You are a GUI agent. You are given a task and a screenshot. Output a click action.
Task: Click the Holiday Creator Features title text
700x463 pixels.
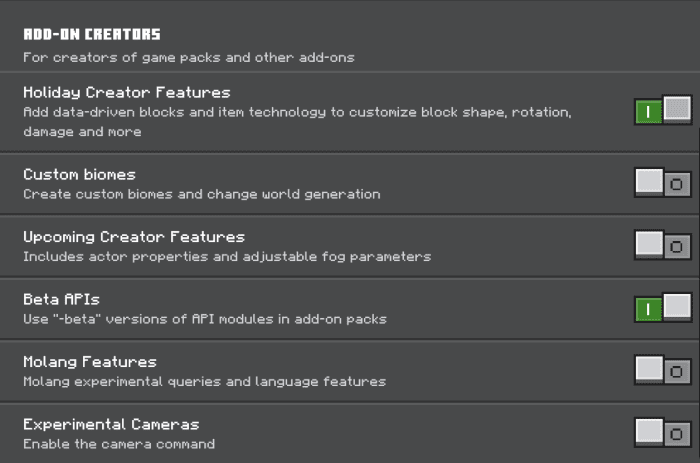tap(127, 92)
